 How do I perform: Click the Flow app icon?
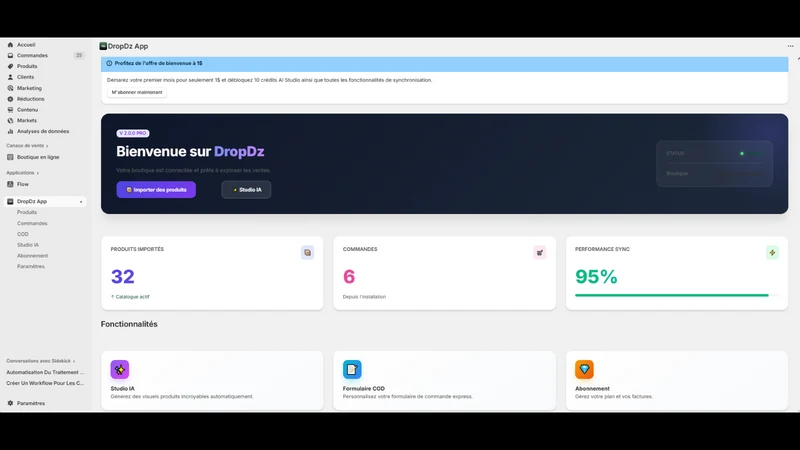coord(10,184)
